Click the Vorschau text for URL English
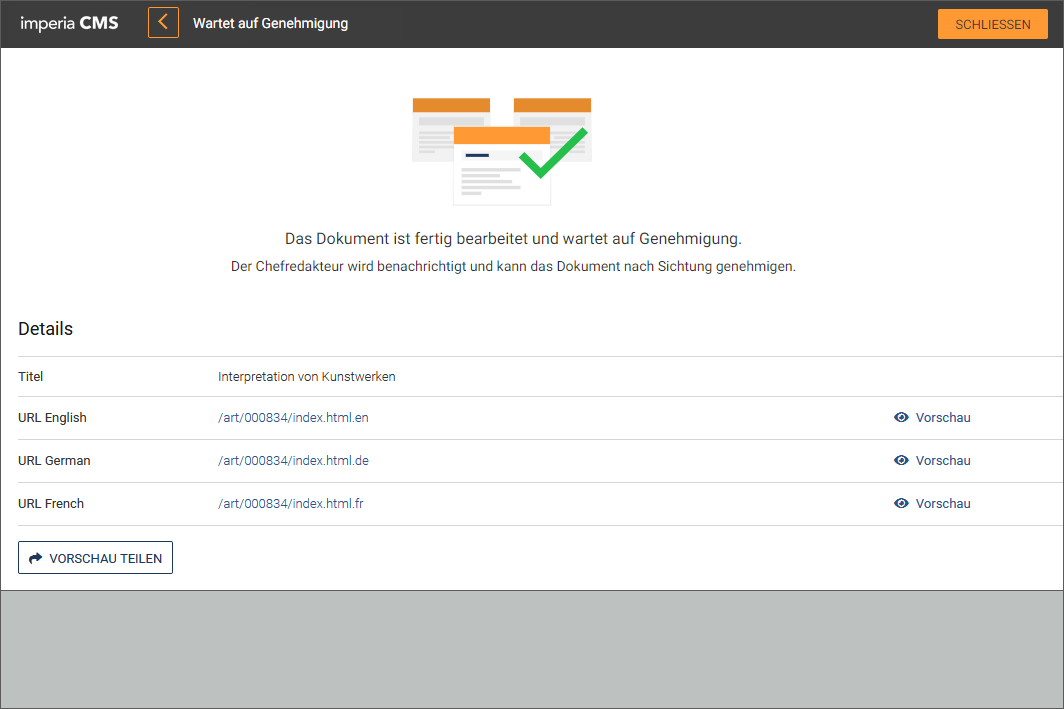Image resolution: width=1064 pixels, height=709 pixels. (x=943, y=417)
